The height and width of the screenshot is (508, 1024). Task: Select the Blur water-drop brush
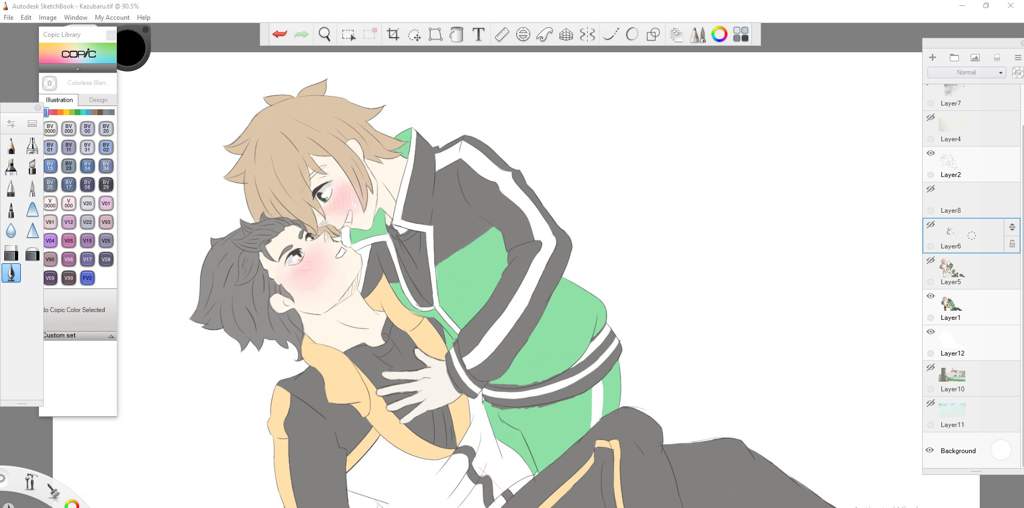(x=11, y=230)
